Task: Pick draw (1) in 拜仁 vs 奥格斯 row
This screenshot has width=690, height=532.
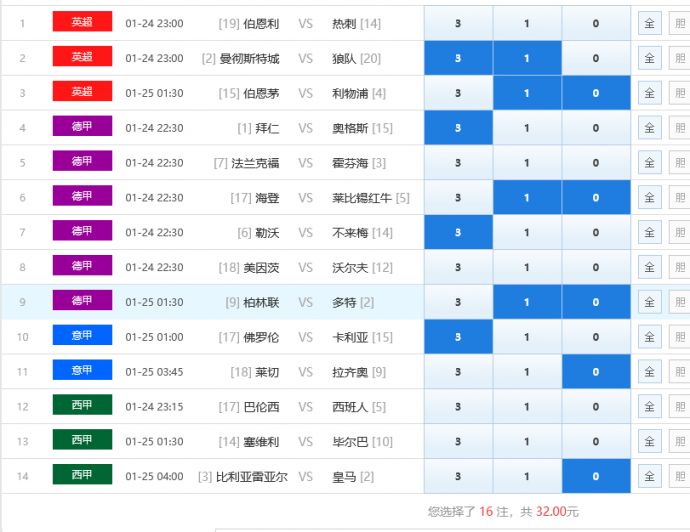Action: point(527,128)
